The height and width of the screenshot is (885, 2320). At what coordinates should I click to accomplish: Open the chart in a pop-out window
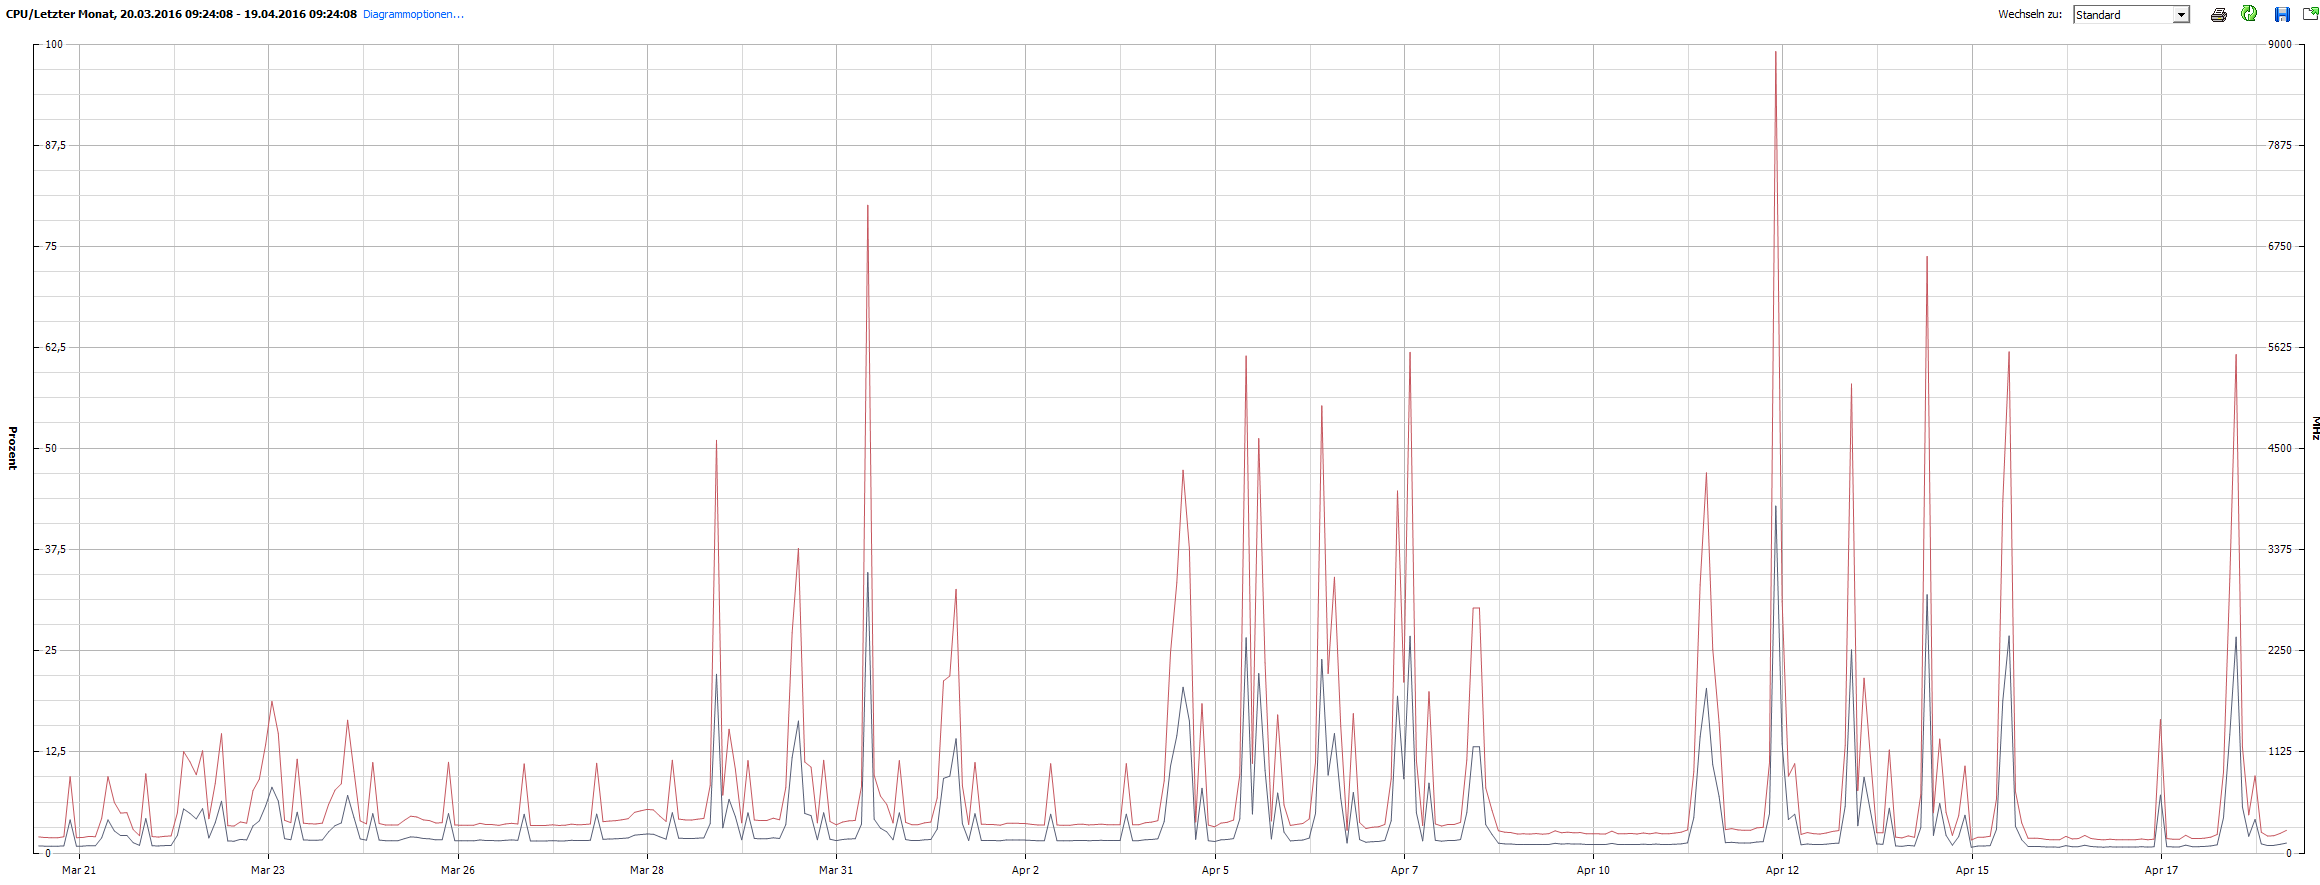(x=2311, y=13)
